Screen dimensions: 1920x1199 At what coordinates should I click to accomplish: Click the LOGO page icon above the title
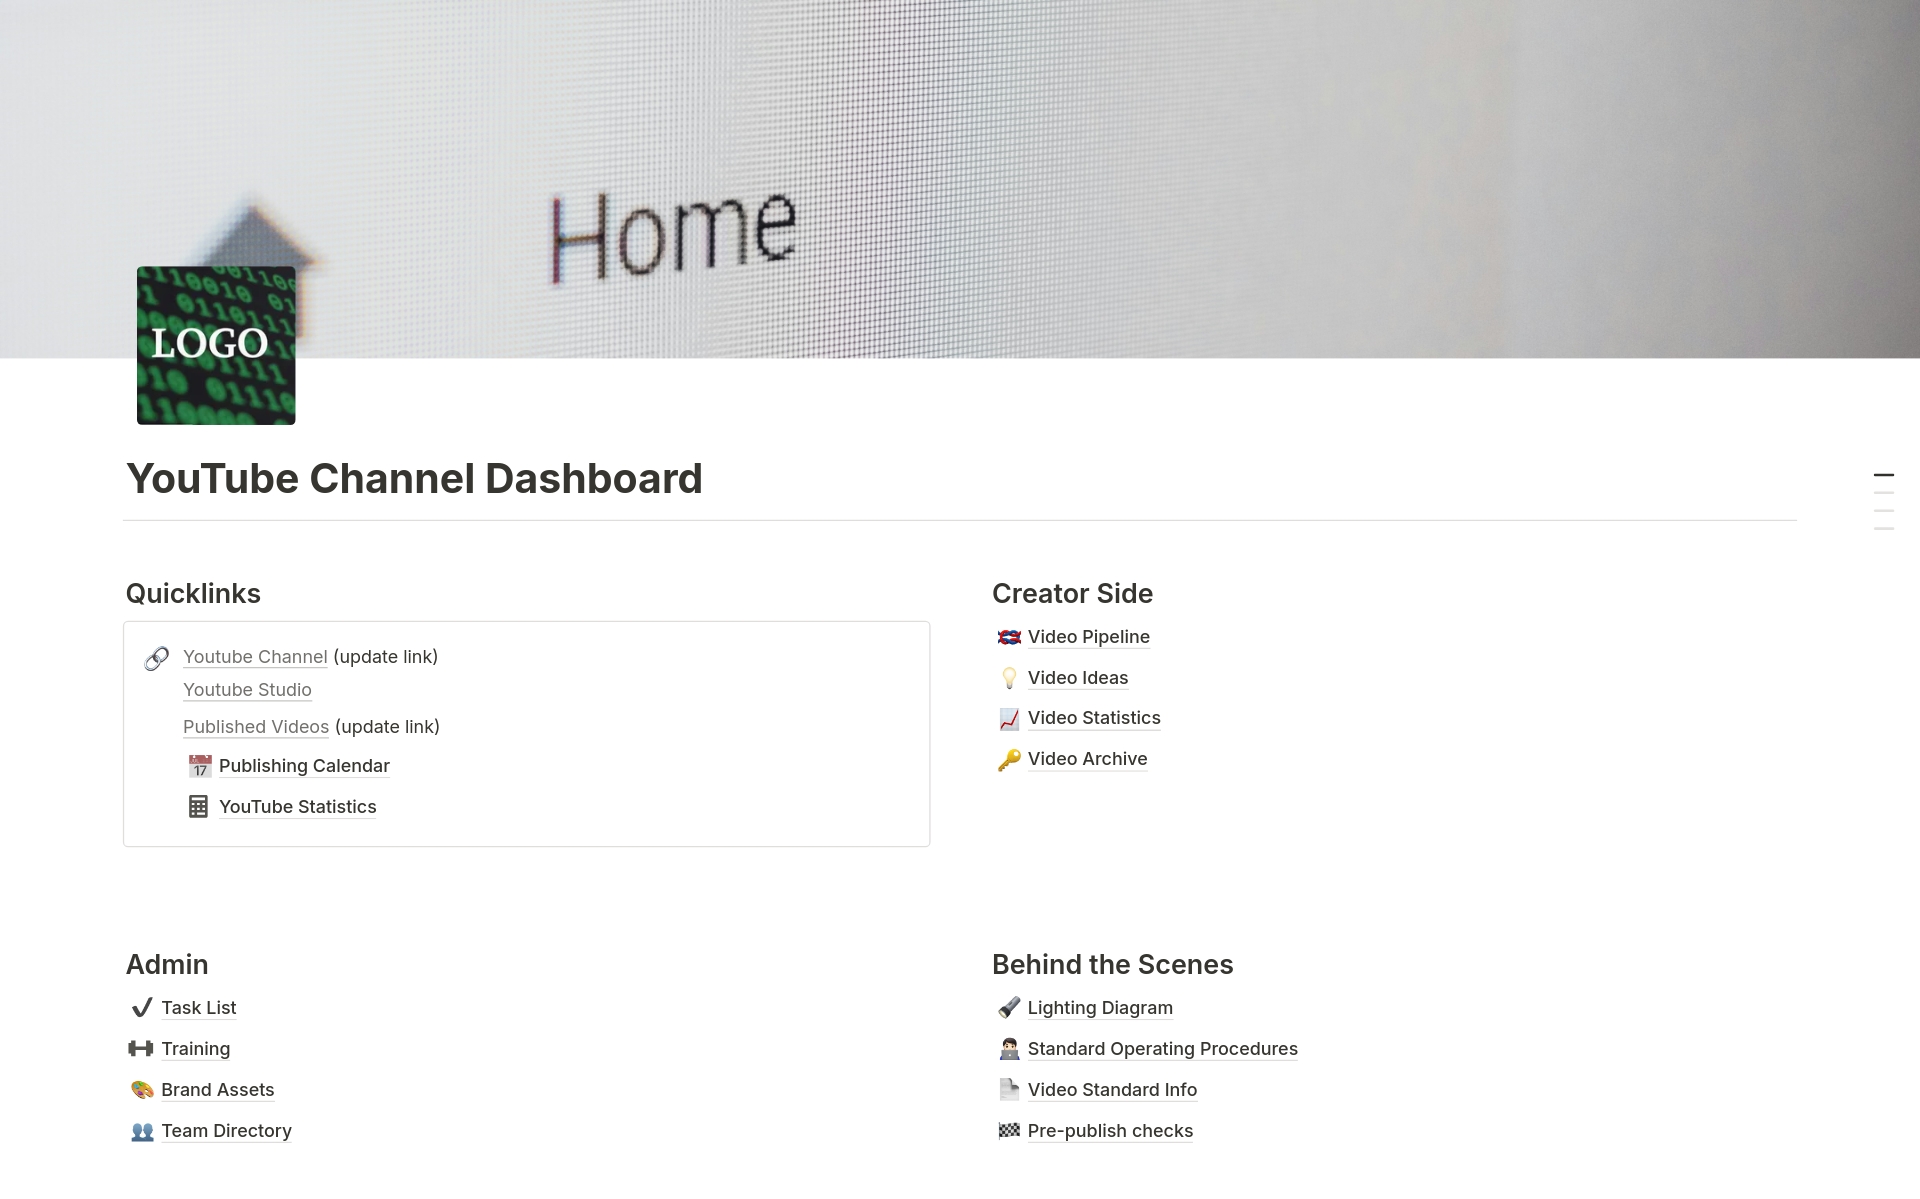click(x=215, y=345)
